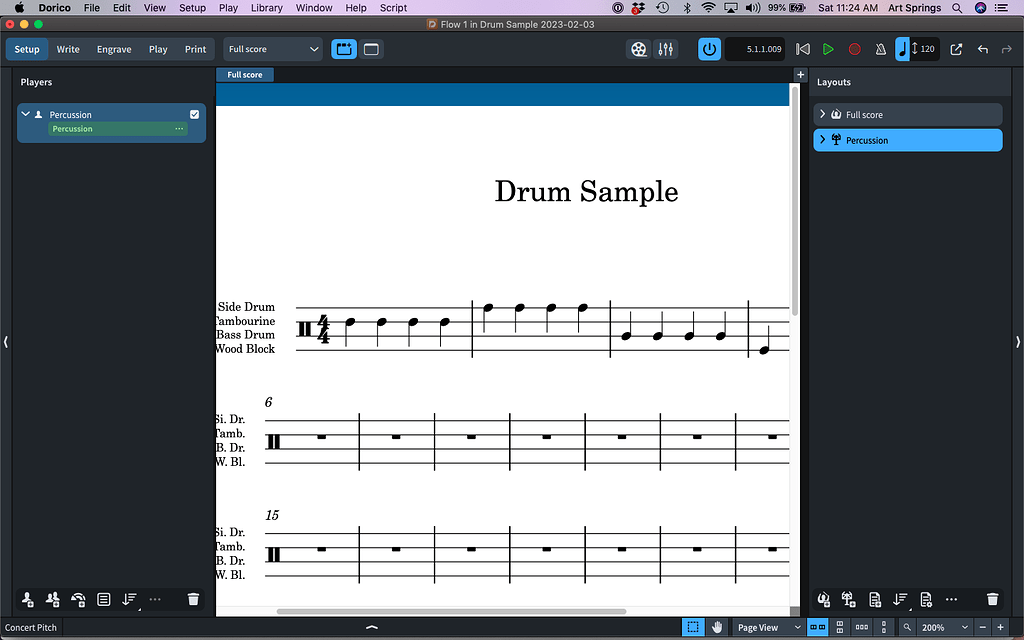The height and width of the screenshot is (640, 1024).
Task: Open the Video window
Action: [638, 48]
